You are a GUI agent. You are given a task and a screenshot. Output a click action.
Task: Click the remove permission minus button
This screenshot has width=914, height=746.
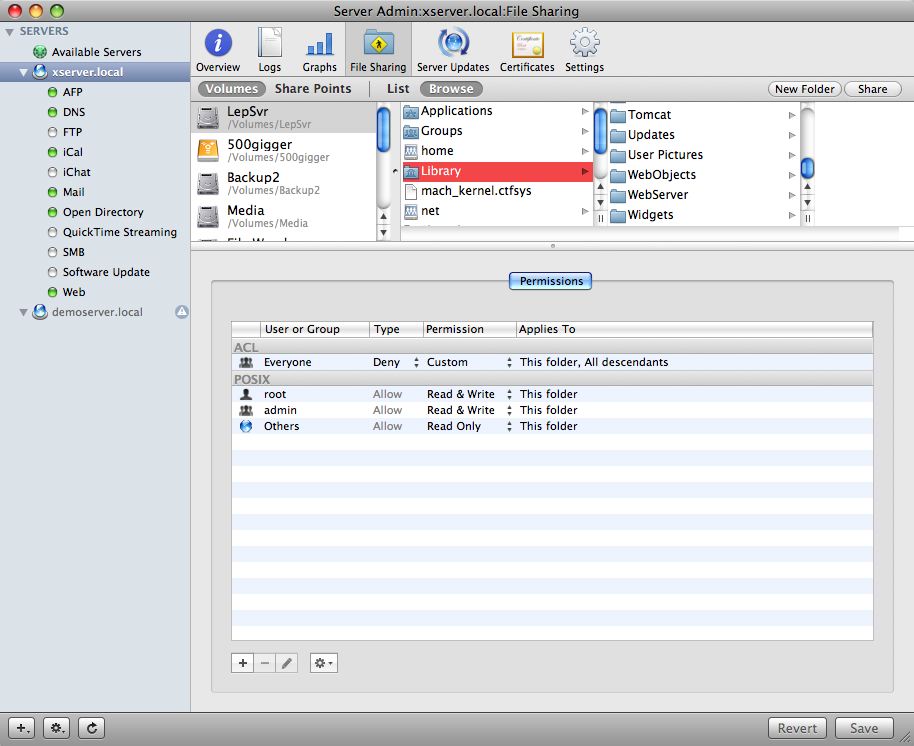click(x=265, y=663)
